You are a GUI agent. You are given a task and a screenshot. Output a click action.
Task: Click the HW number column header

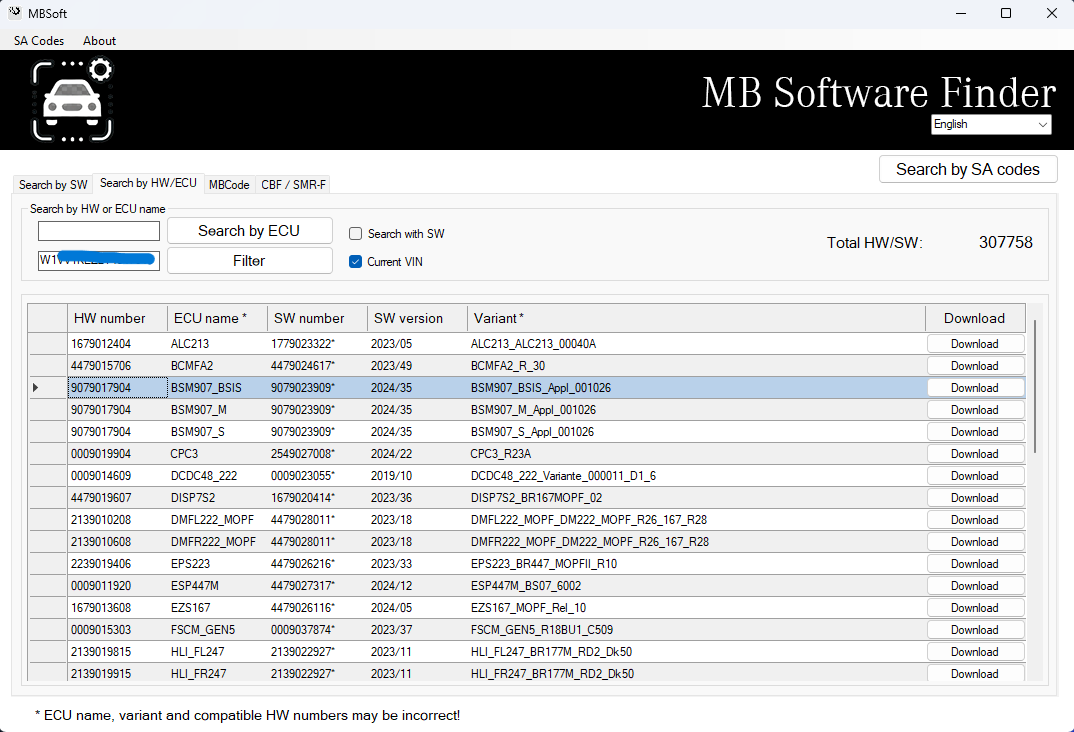tap(116, 318)
